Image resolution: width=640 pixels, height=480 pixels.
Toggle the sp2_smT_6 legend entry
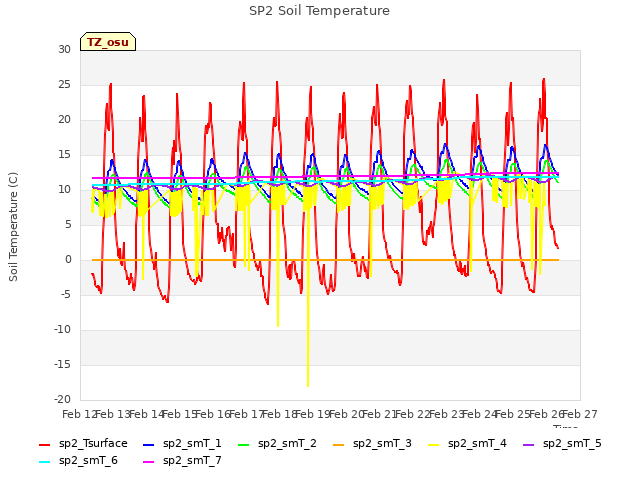pos(78,460)
